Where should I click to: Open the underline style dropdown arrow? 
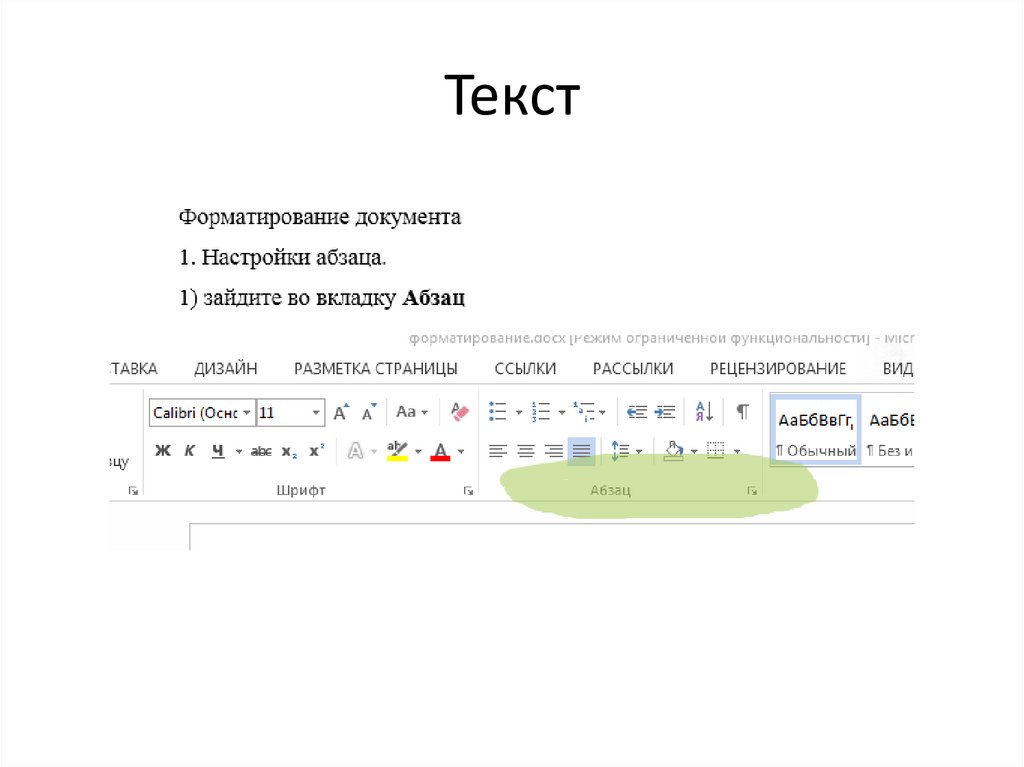(238, 451)
